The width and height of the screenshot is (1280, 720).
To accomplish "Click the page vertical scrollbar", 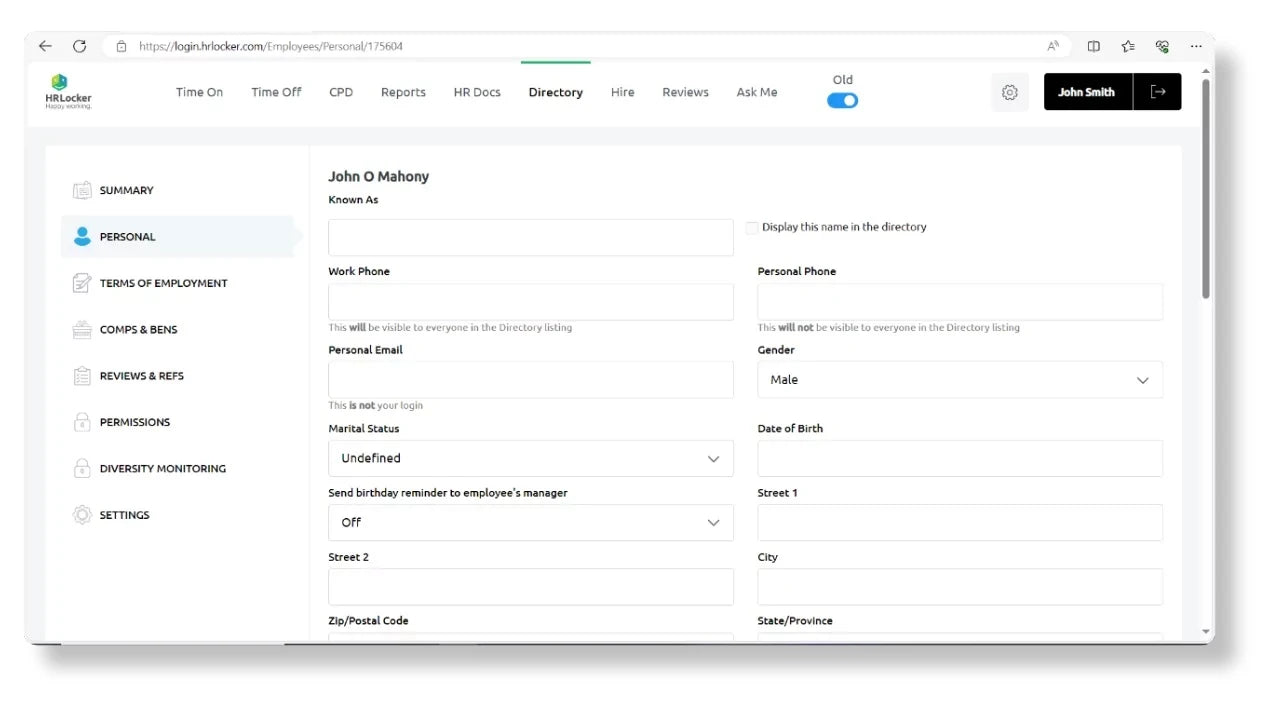I will [1205, 190].
